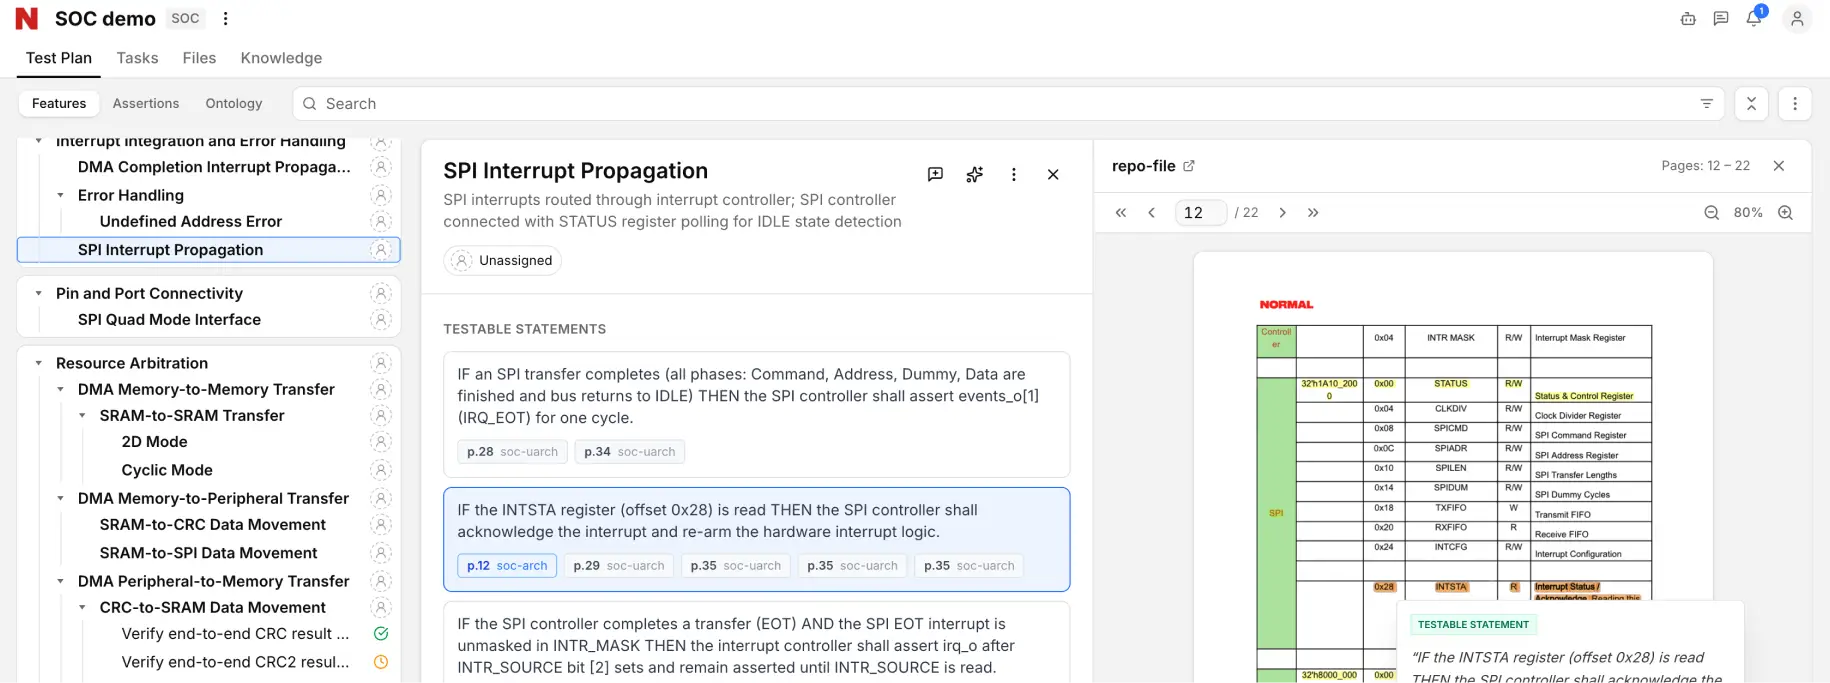Collapse DMA Peripheral-to-Memory Transfer node

61,581
